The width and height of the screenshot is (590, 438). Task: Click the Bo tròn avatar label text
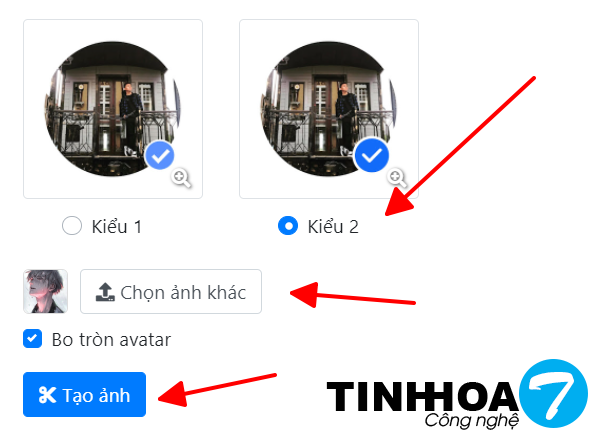pos(111,340)
